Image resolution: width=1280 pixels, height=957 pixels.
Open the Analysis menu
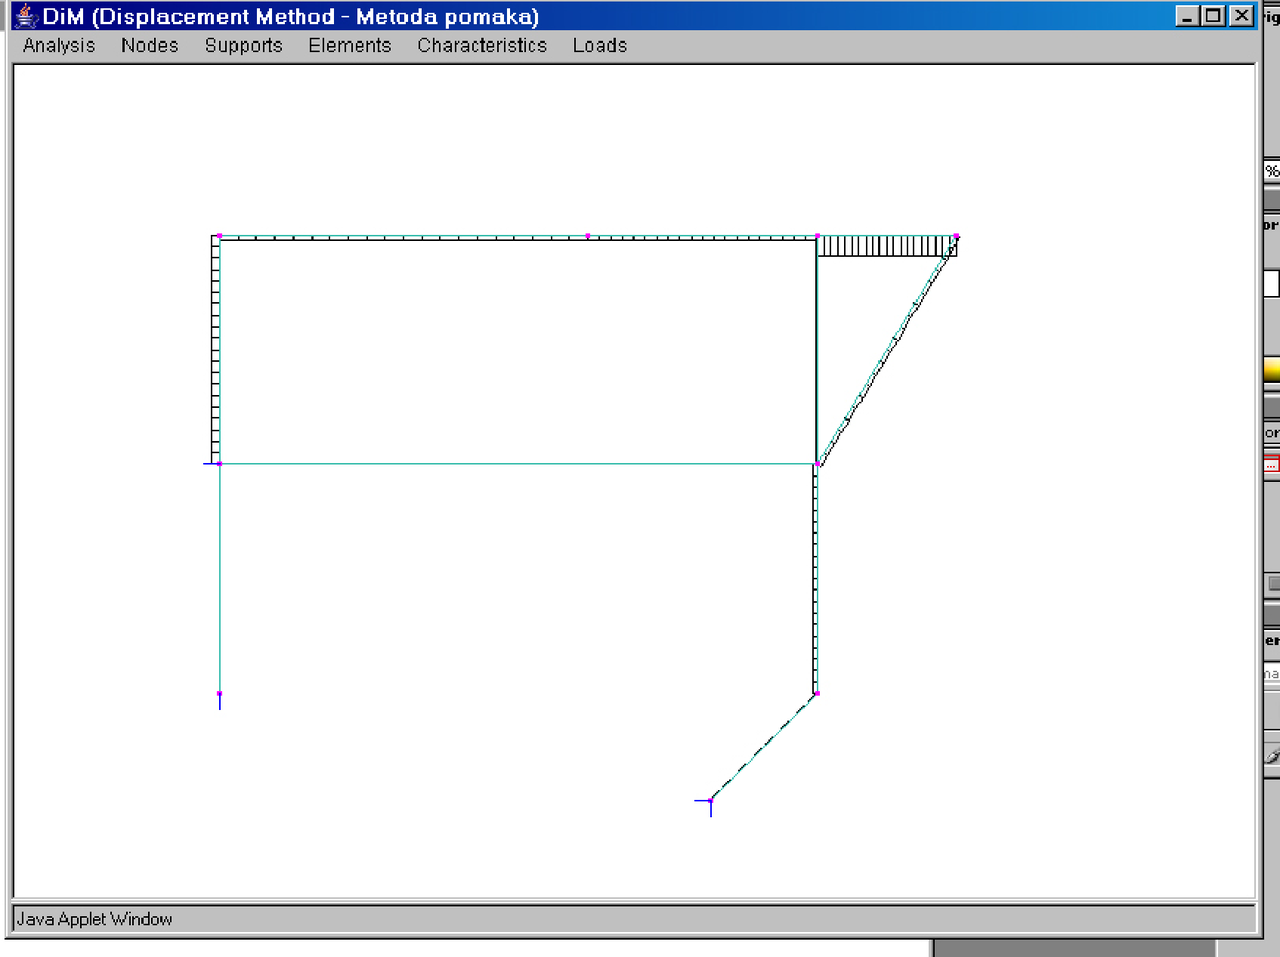click(x=59, y=46)
